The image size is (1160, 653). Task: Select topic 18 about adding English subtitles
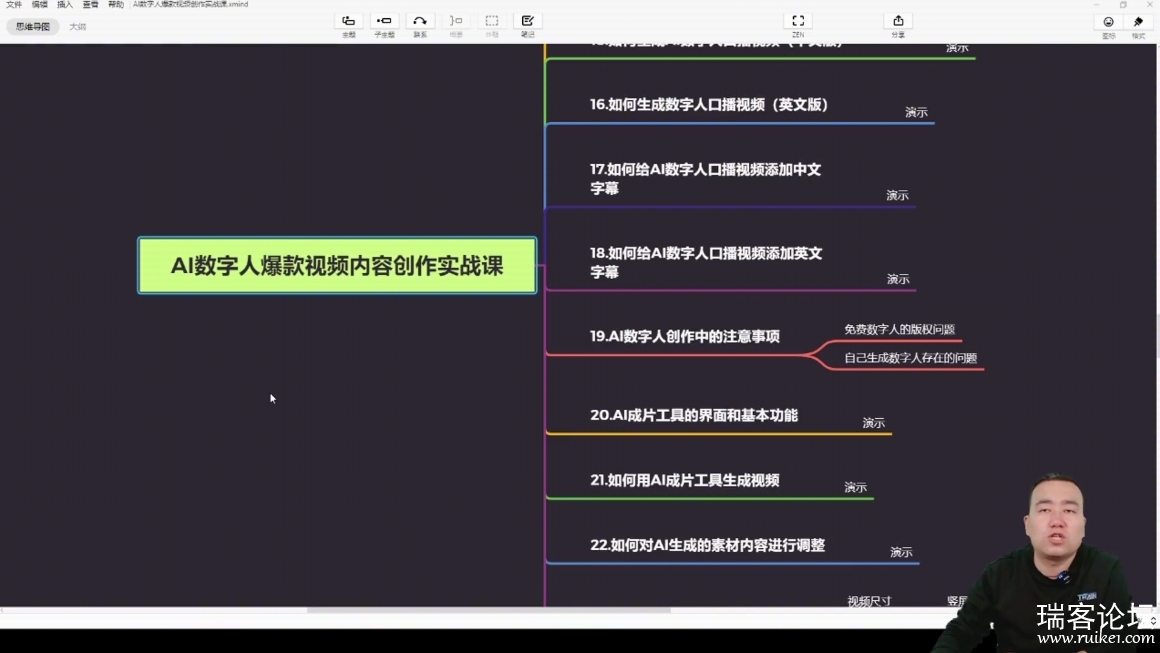tap(707, 263)
